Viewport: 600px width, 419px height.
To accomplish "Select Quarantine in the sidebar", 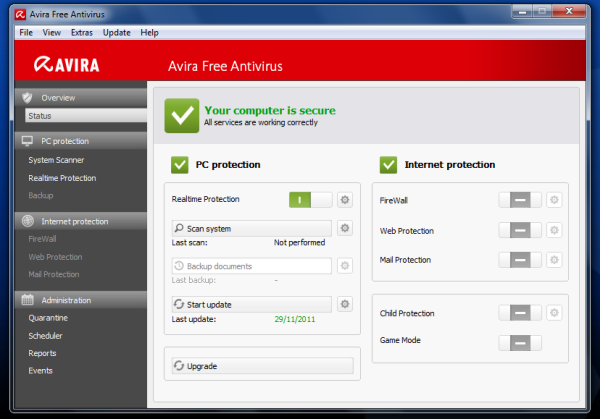I will (x=48, y=319).
